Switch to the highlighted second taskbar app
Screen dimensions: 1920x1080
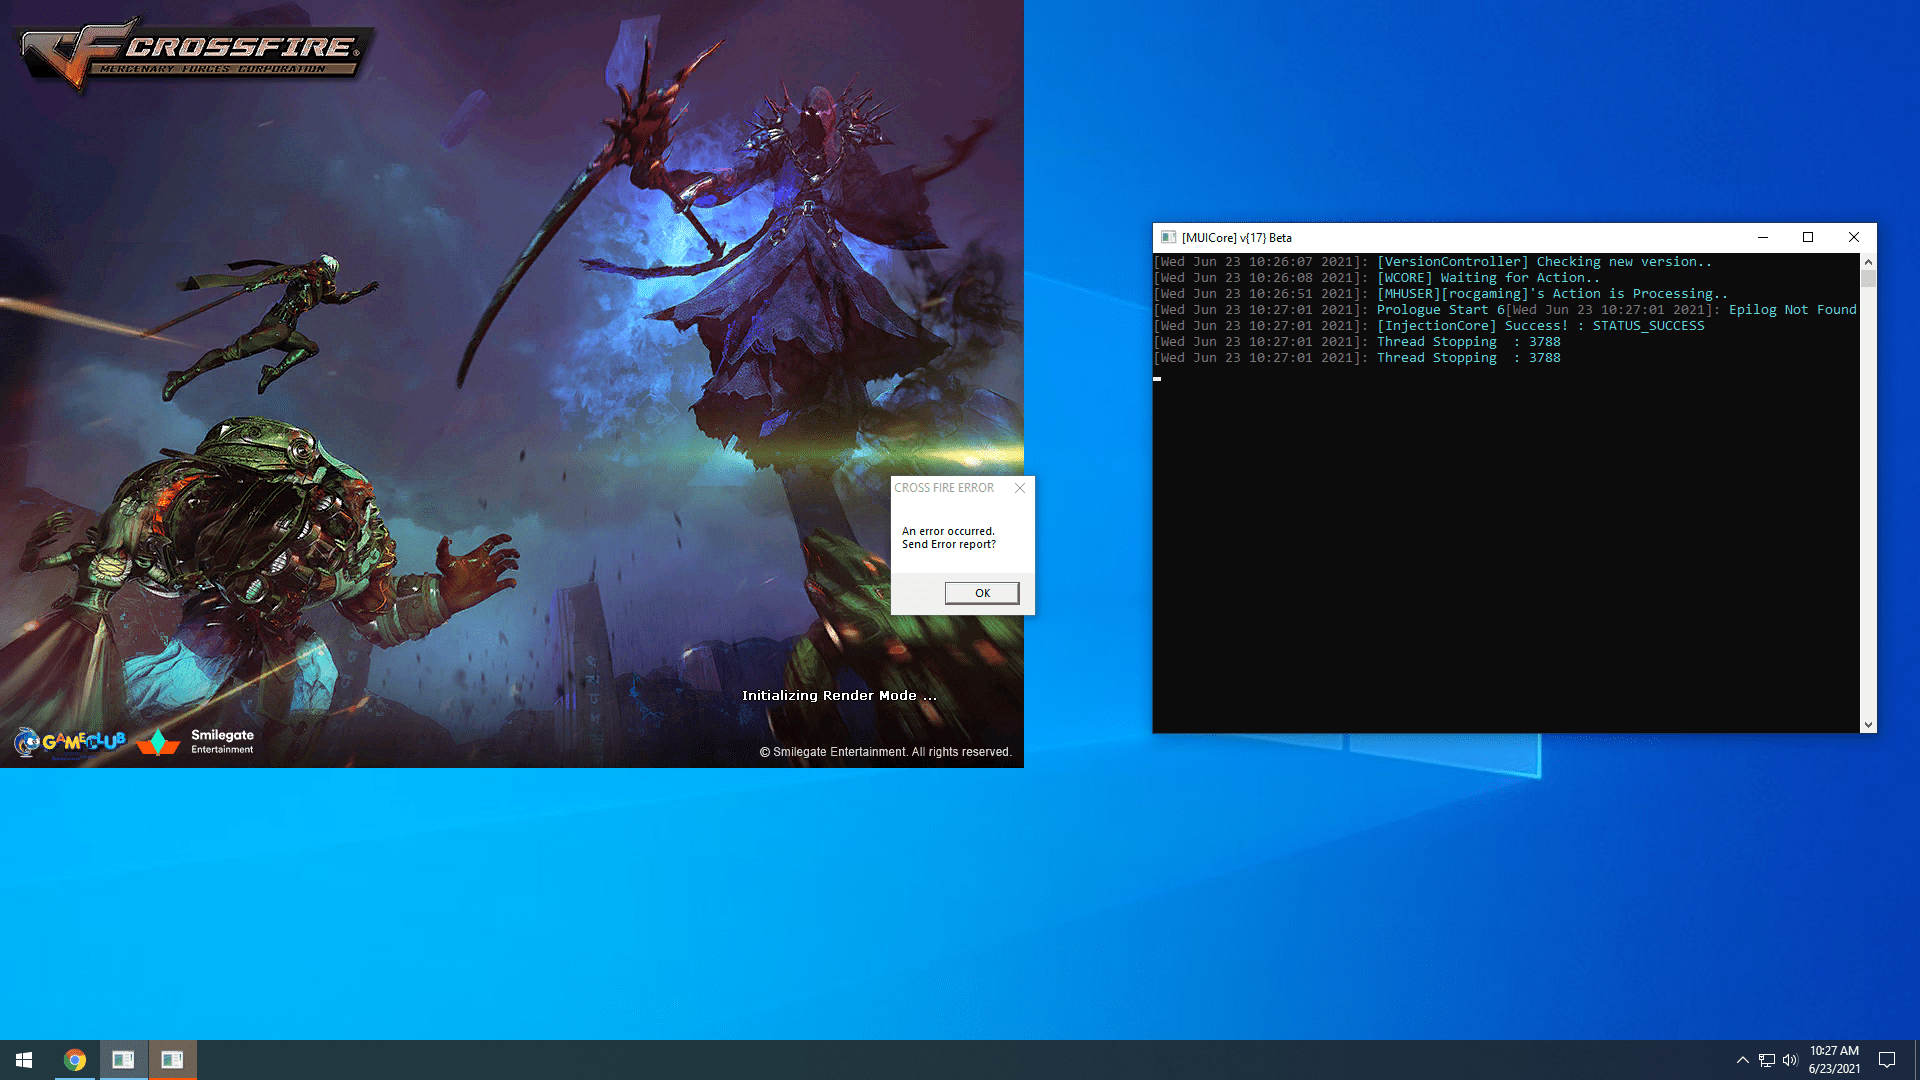click(172, 1060)
